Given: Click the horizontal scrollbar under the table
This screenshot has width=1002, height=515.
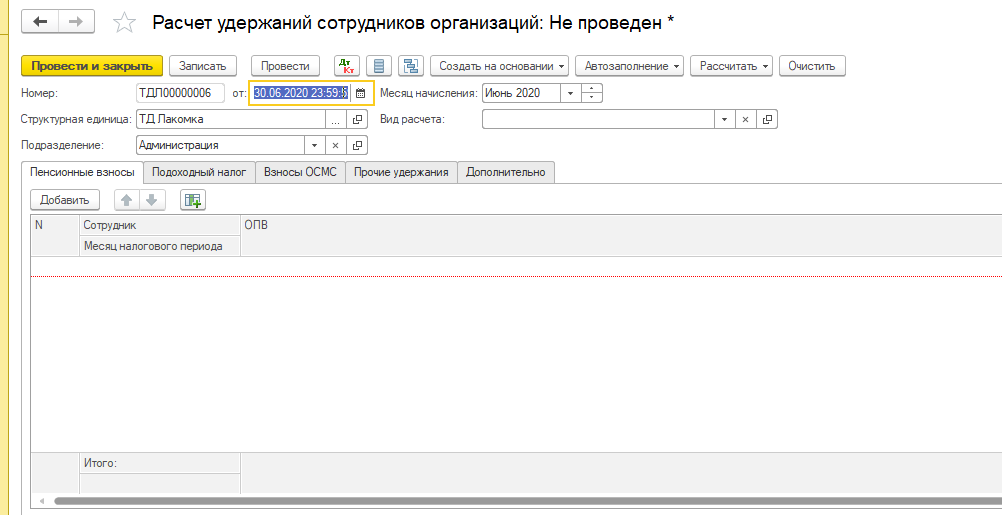Looking at the screenshot, I should (x=528, y=502).
